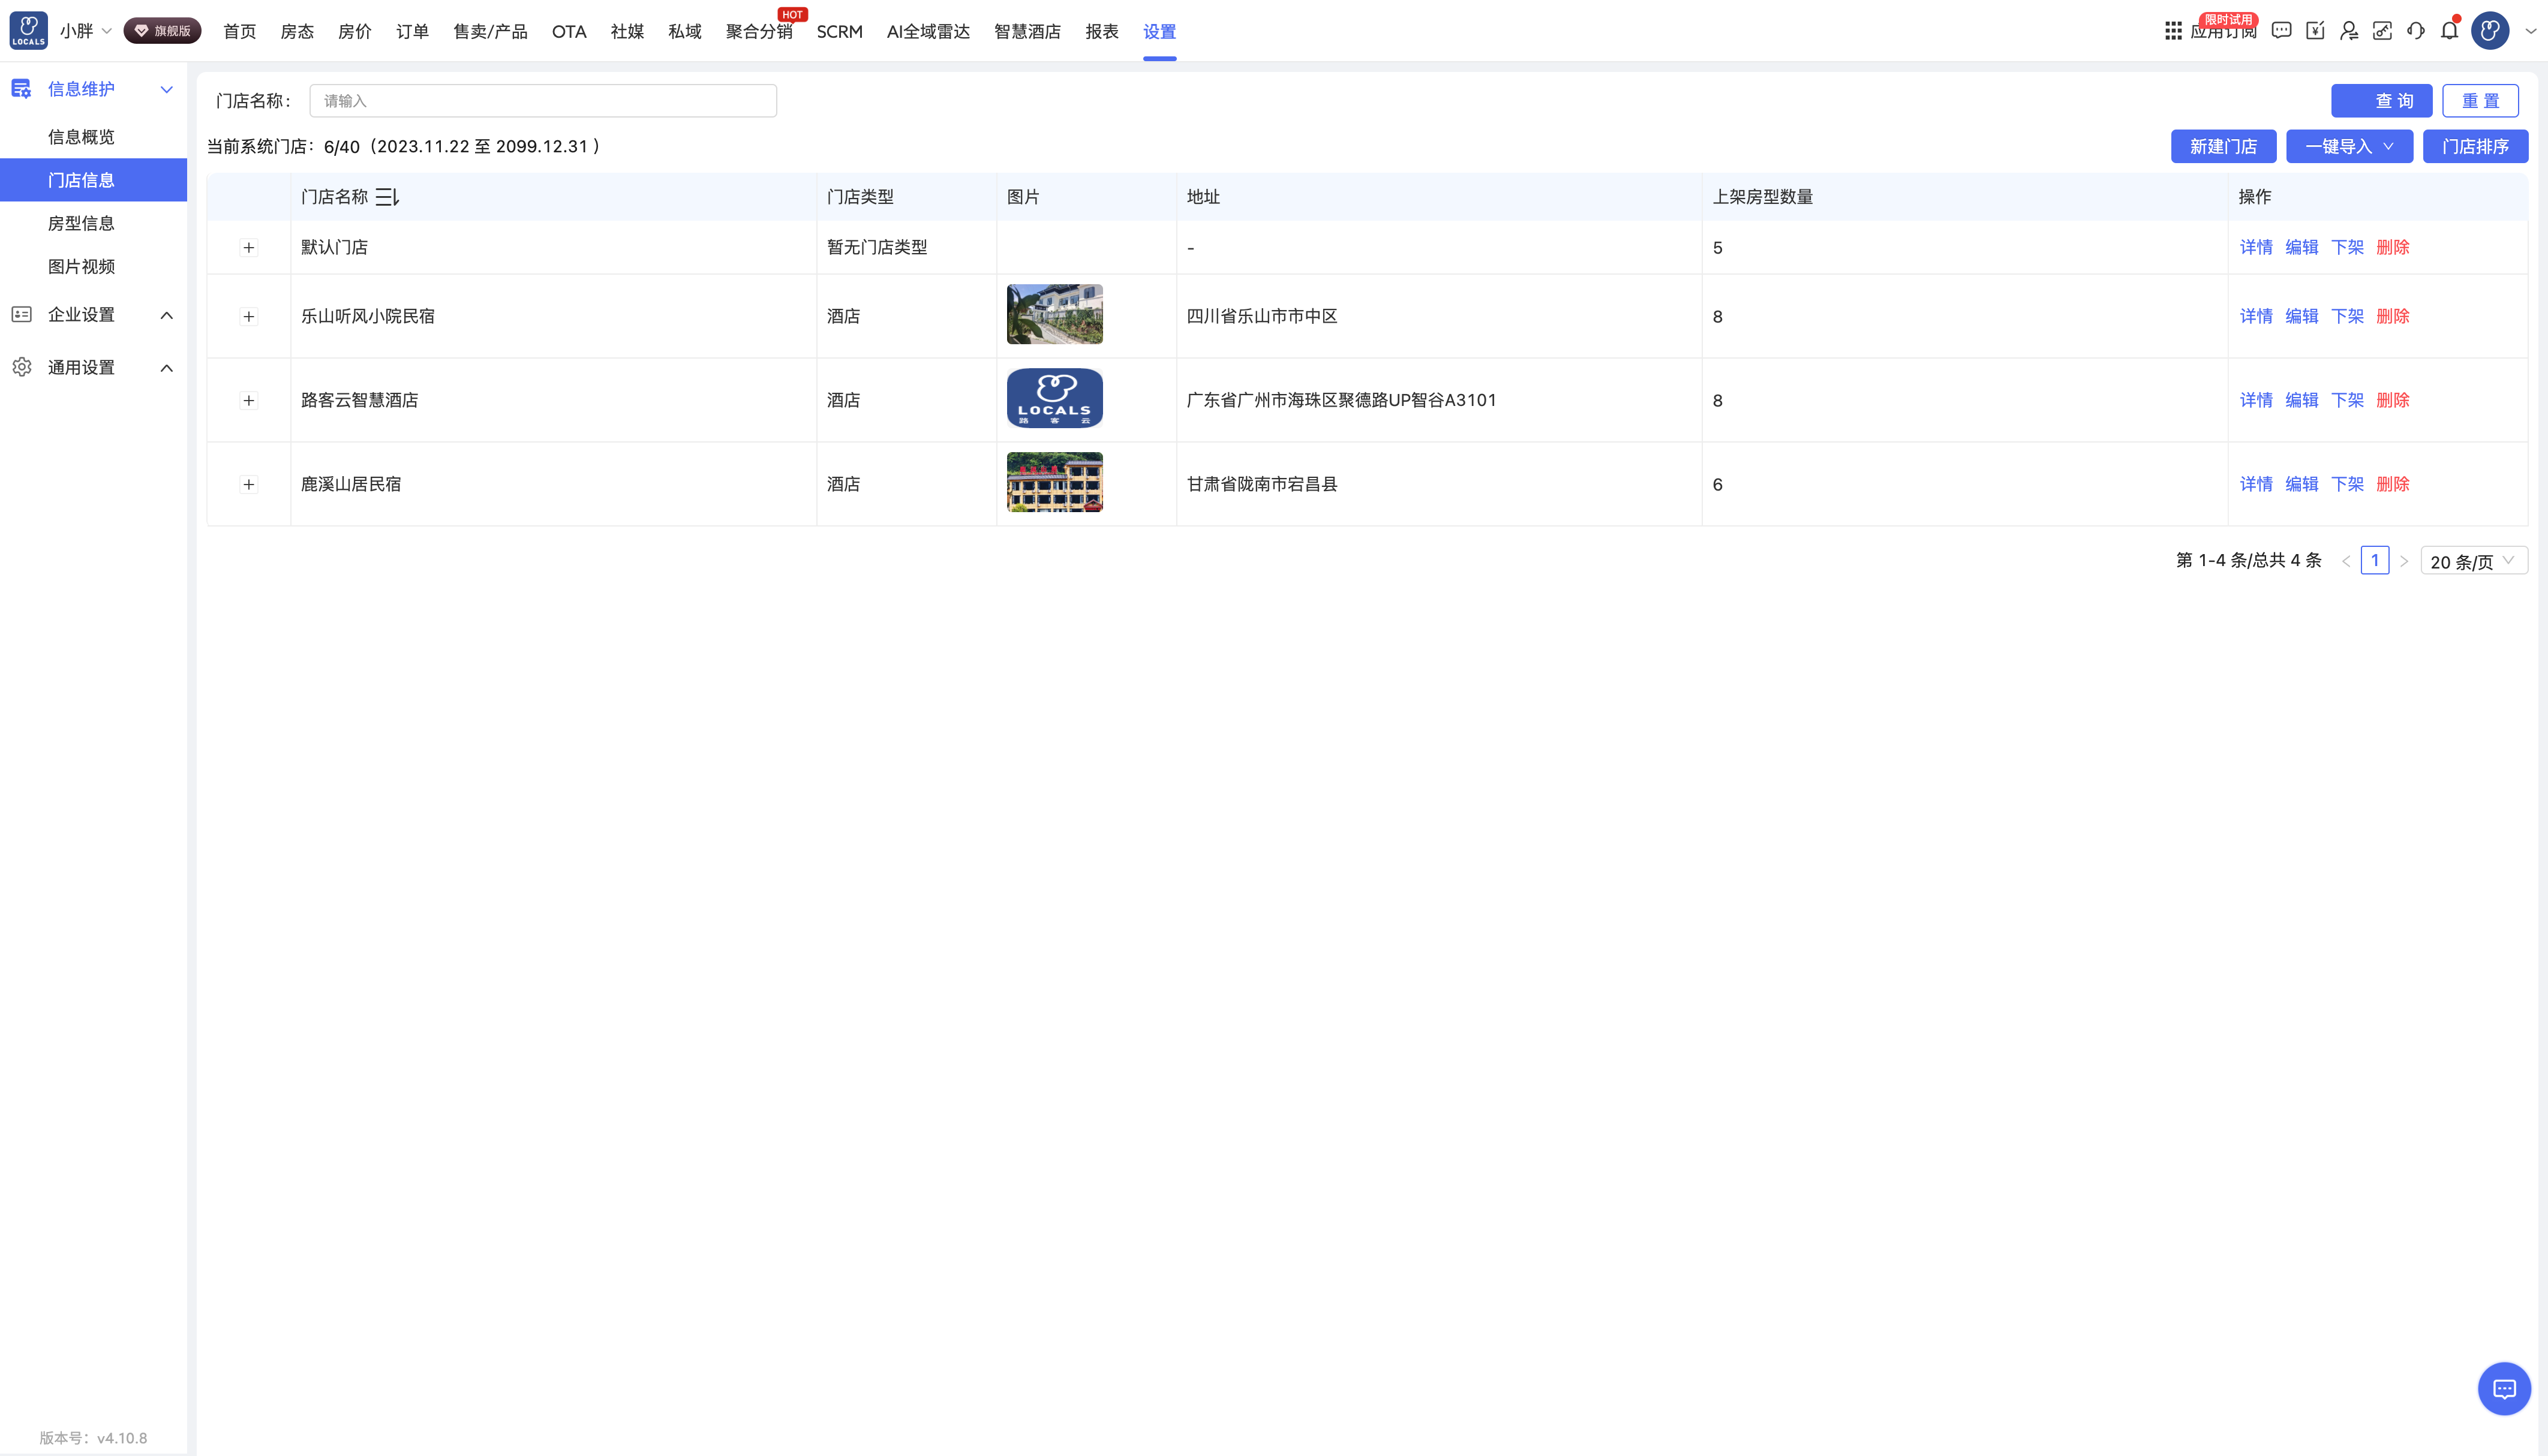Image resolution: width=2548 pixels, height=1456 pixels.
Task: Click the 通用设置 gear icon
Action: 21,367
